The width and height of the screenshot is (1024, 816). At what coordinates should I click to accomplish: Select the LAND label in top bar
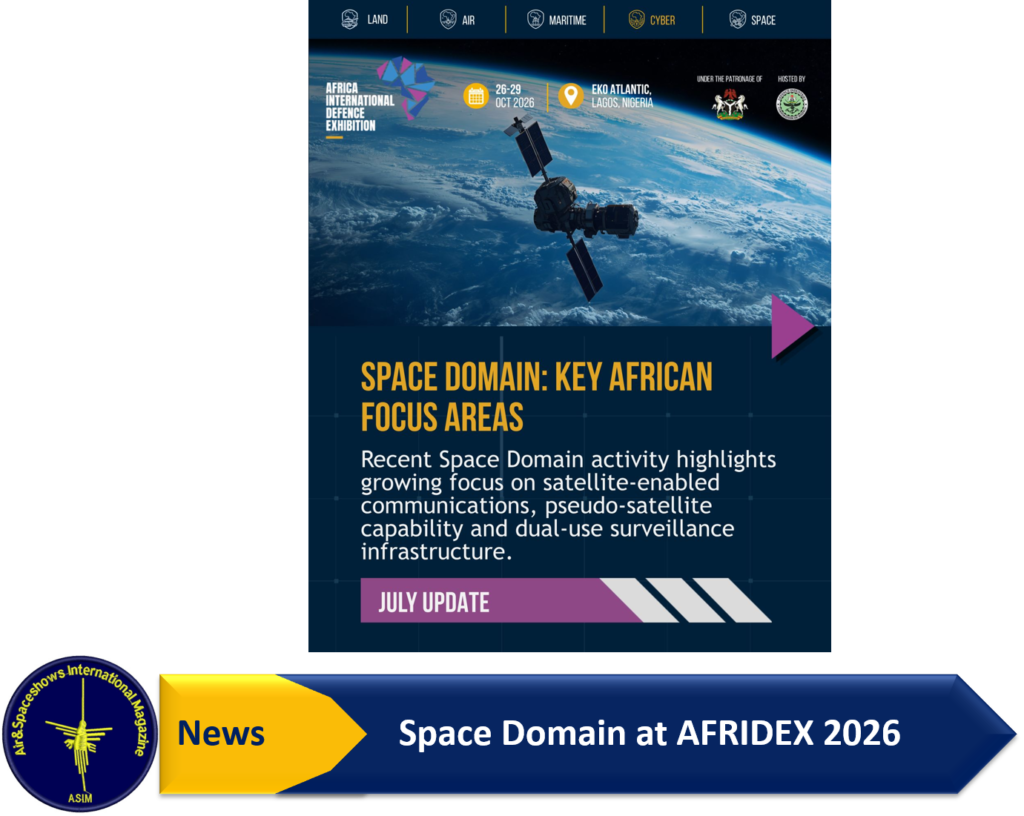(377, 20)
